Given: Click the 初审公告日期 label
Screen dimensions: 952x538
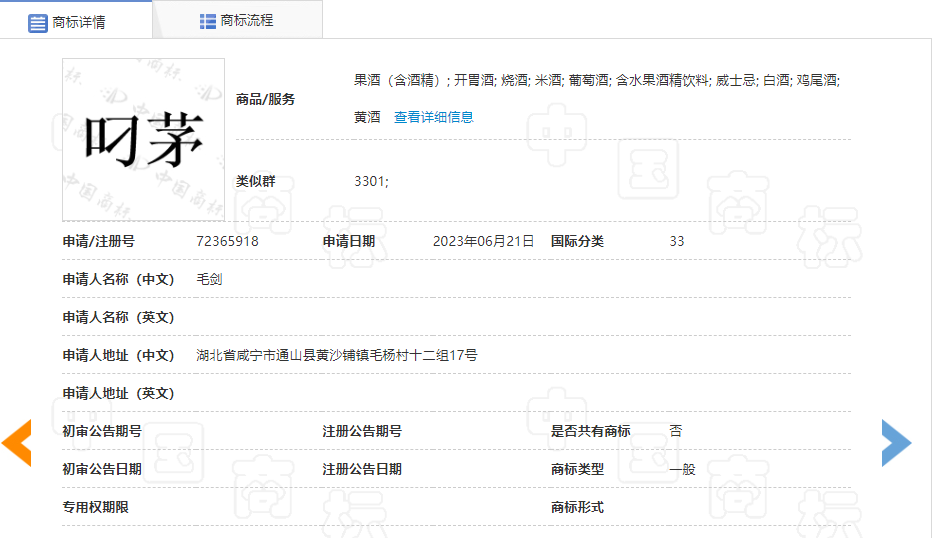Looking at the screenshot, I should pyautogui.click(x=102, y=469).
